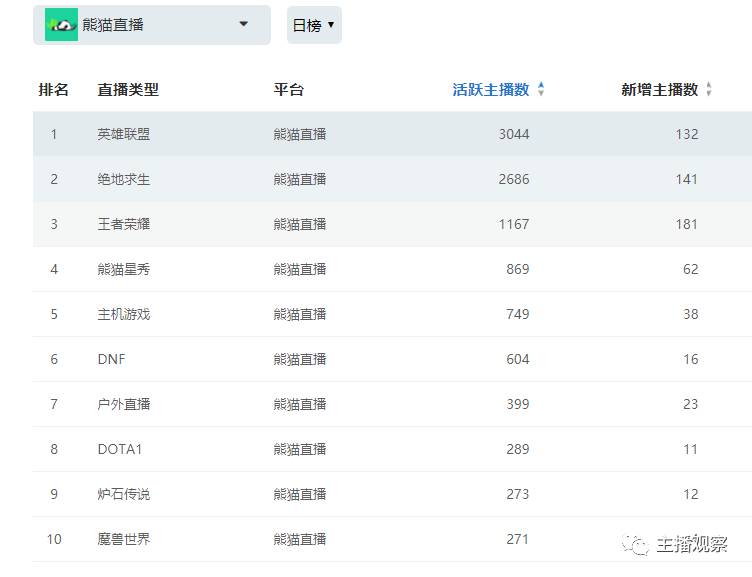Open the 魔兽世界 category entry
The image size is (752, 577).
click(124, 539)
